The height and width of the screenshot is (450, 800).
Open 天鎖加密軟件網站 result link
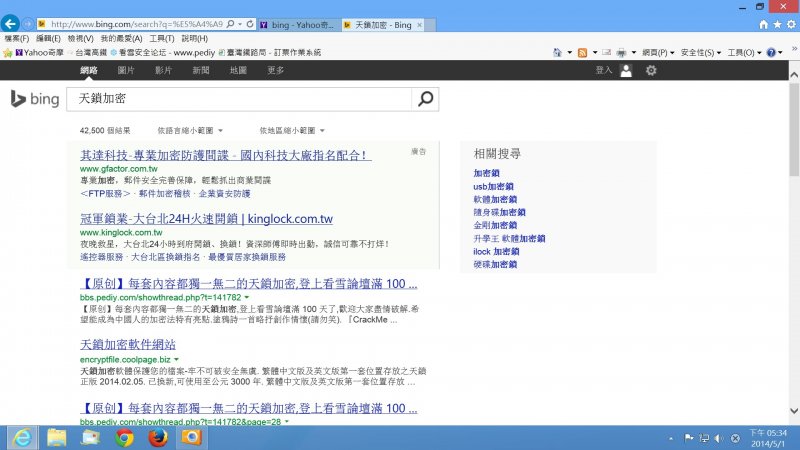click(x=128, y=344)
